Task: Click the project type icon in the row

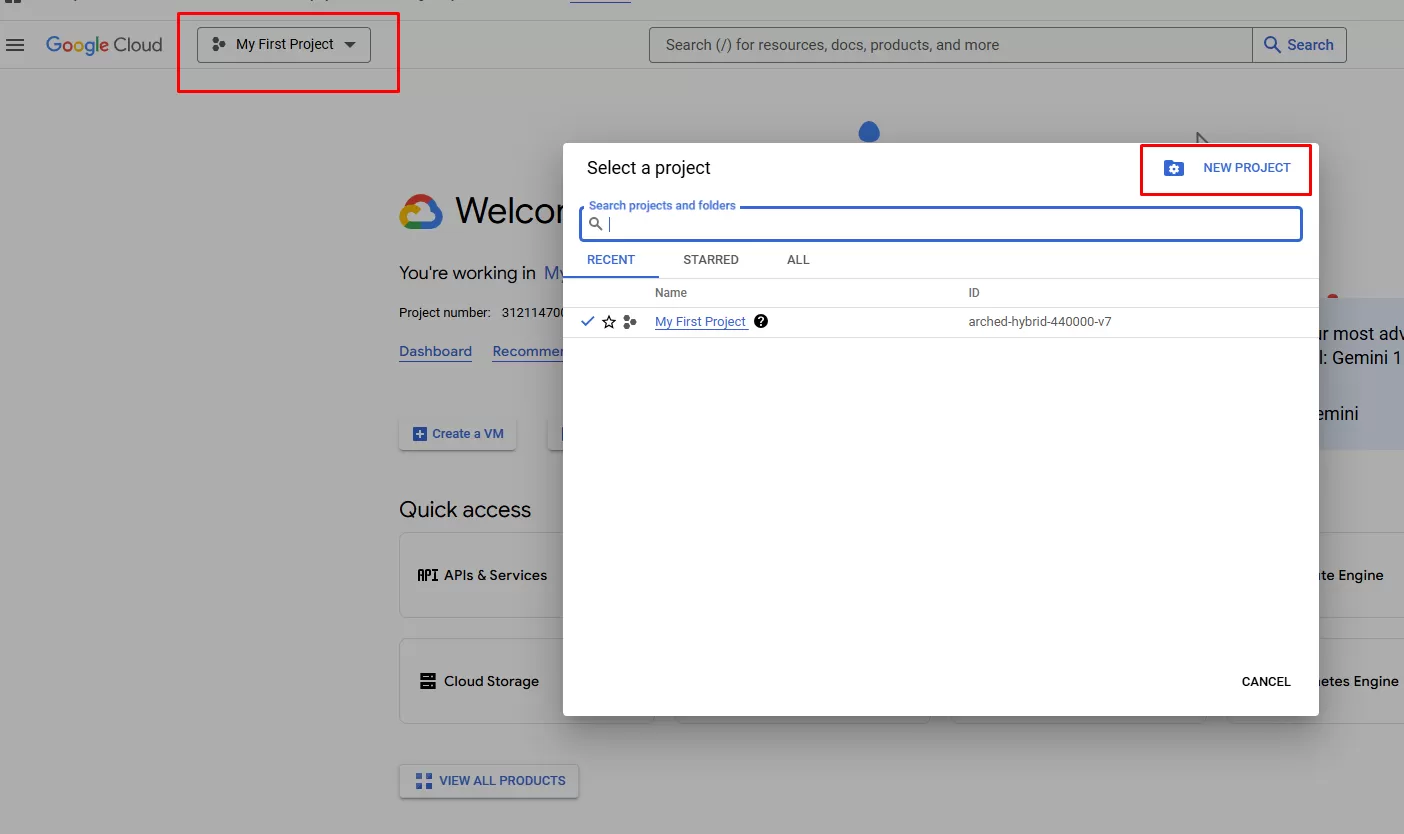Action: click(x=630, y=322)
